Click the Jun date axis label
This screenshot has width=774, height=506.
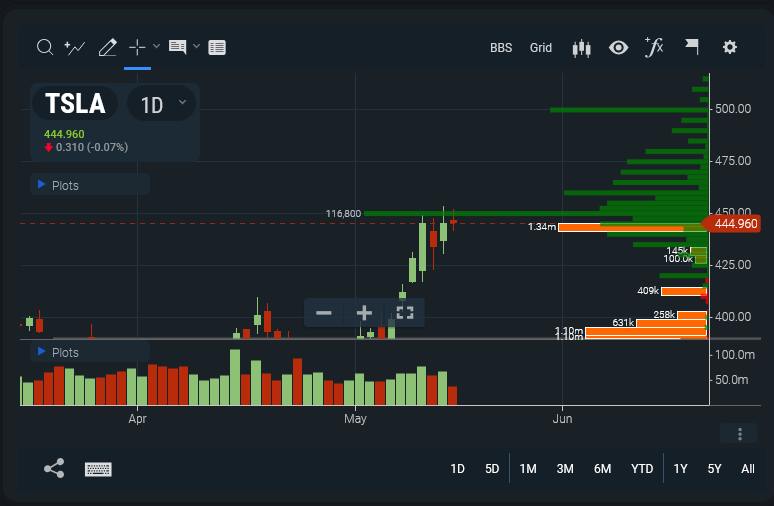click(x=562, y=419)
